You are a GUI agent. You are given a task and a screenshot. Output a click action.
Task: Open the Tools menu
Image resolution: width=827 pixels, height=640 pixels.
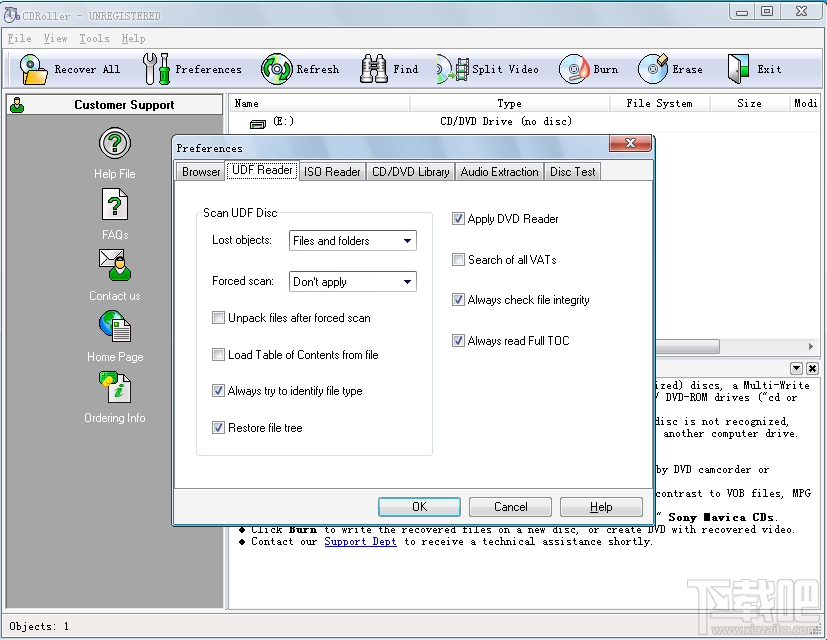tap(94, 39)
